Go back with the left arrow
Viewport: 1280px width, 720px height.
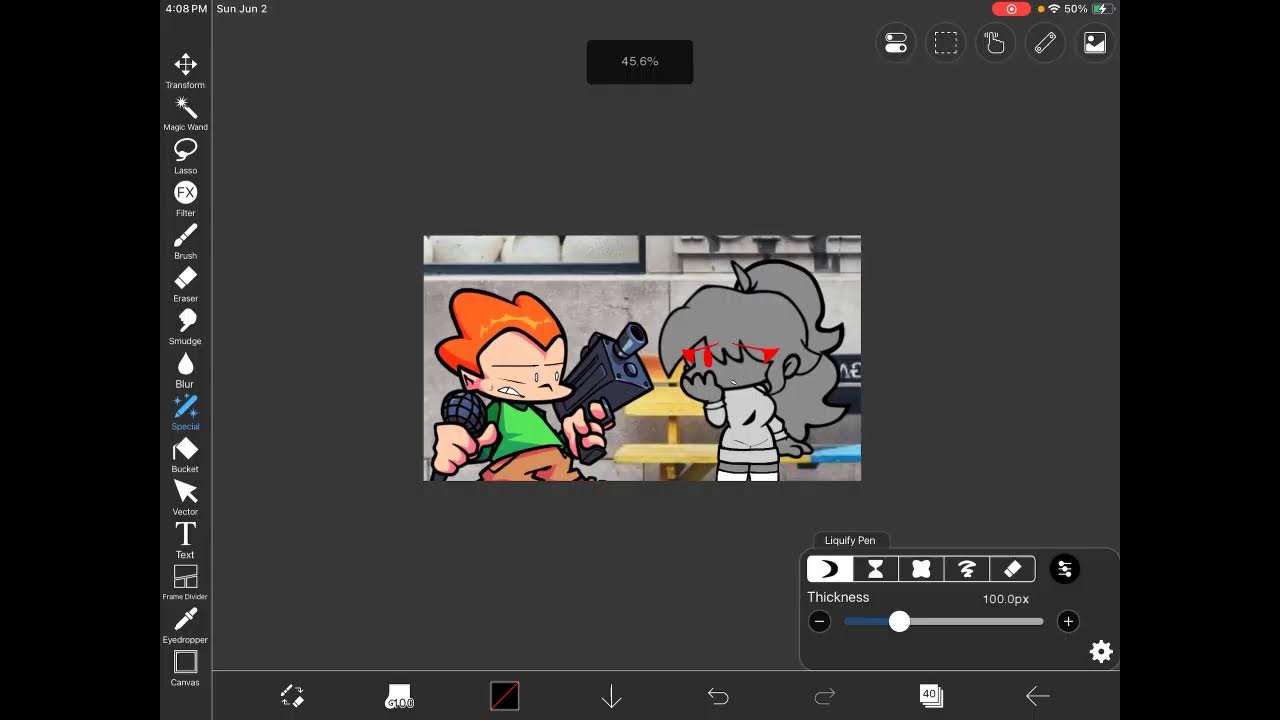click(1038, 696)
